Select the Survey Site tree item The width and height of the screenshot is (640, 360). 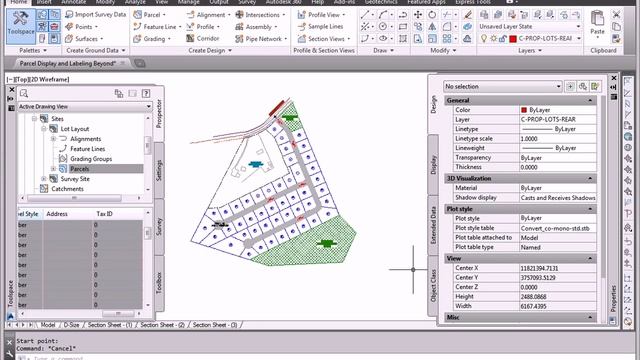click(x=75, y=179)
